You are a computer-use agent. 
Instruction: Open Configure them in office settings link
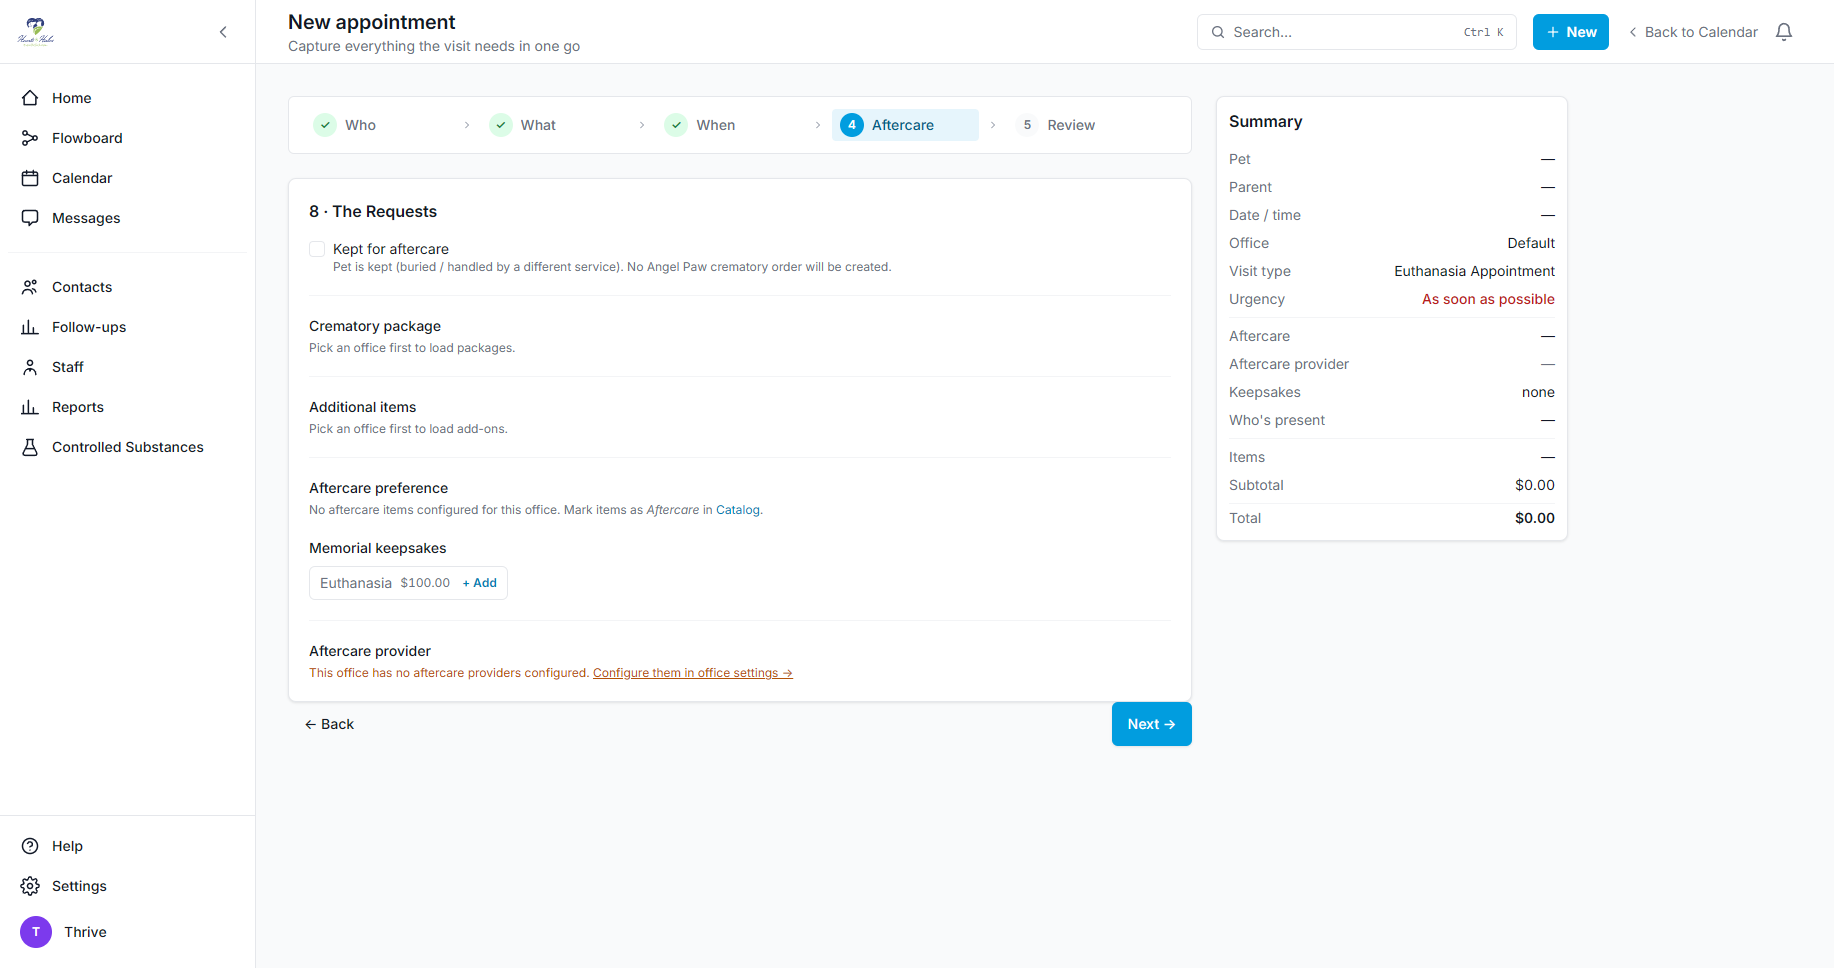click(x=693, y=673)
